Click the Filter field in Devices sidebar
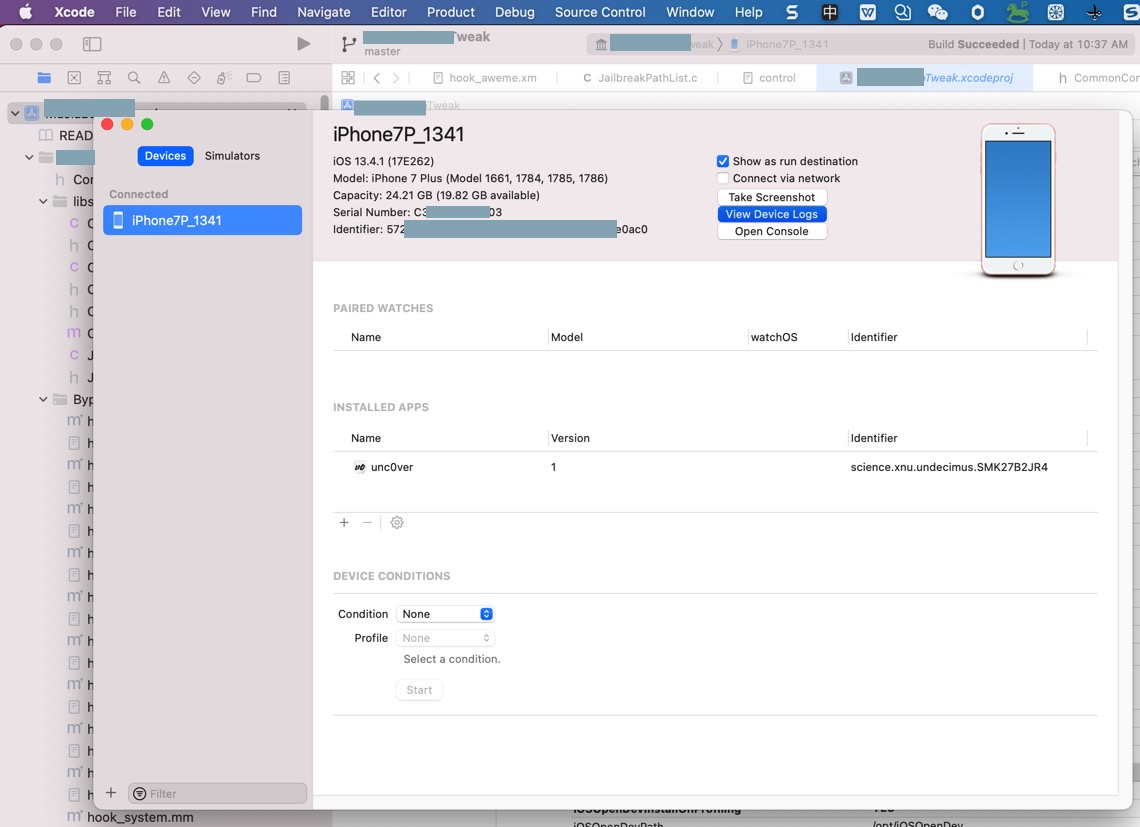Viewport: 1140px width, 827px height. [217, 794]
